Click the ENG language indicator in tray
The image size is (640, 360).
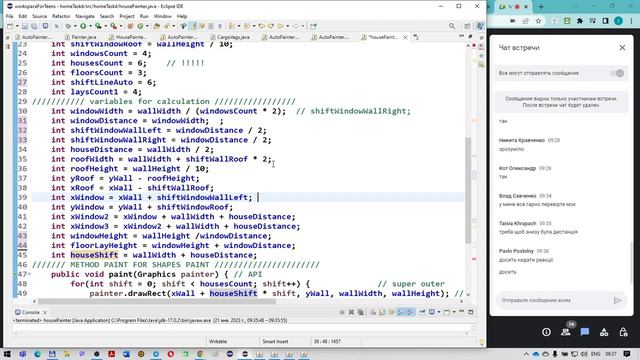596,354
